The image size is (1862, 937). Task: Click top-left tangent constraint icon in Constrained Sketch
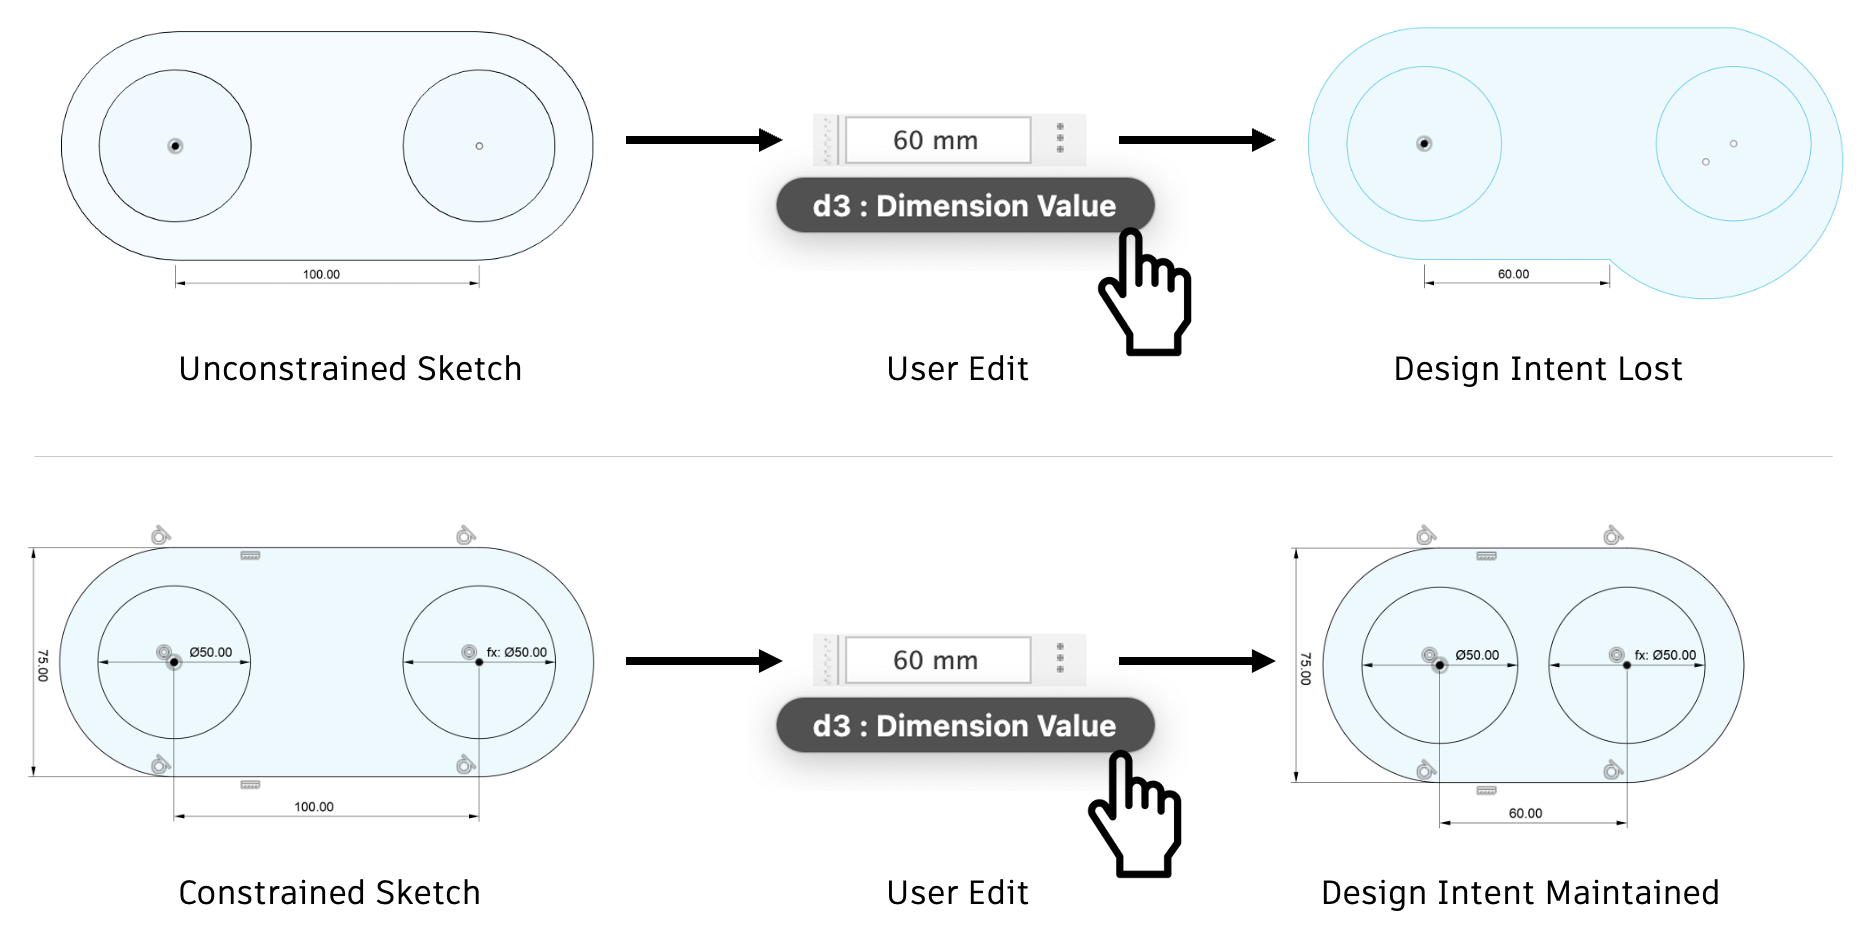click(160, 536)
